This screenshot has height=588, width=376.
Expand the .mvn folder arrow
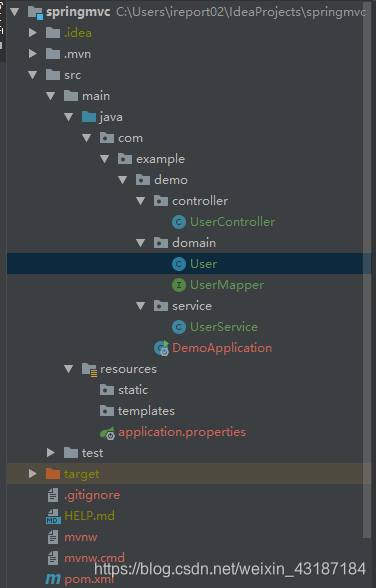pyautogui.click(x=33, y=54)
